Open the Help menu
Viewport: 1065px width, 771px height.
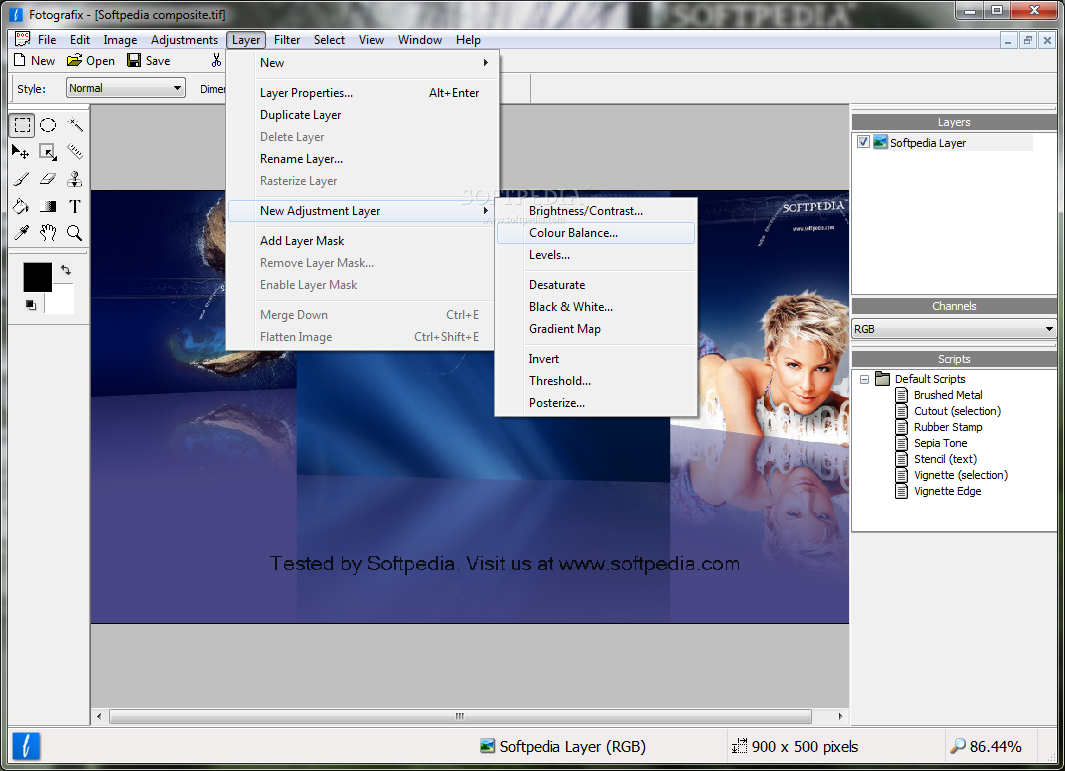tap(468, 39)
